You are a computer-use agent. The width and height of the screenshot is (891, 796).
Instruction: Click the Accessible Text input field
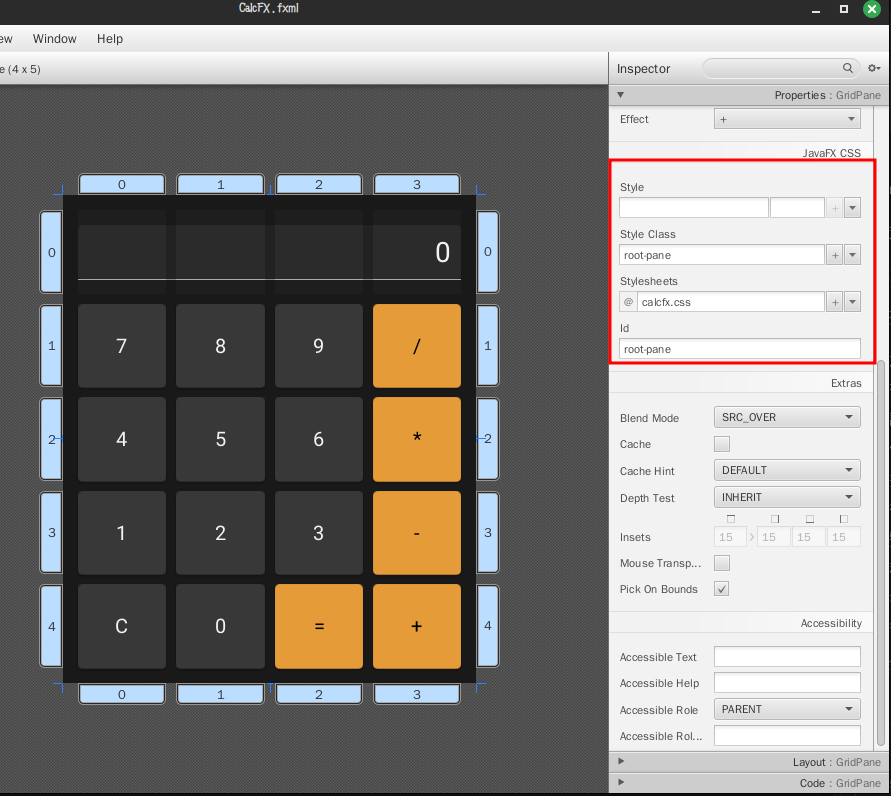pyautogui.click(x=787, y=657)
